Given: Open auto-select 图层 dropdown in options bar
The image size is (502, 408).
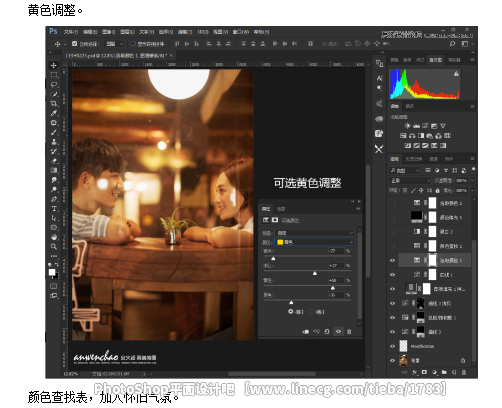Looking at the screenshot, I should pos(115,44).
